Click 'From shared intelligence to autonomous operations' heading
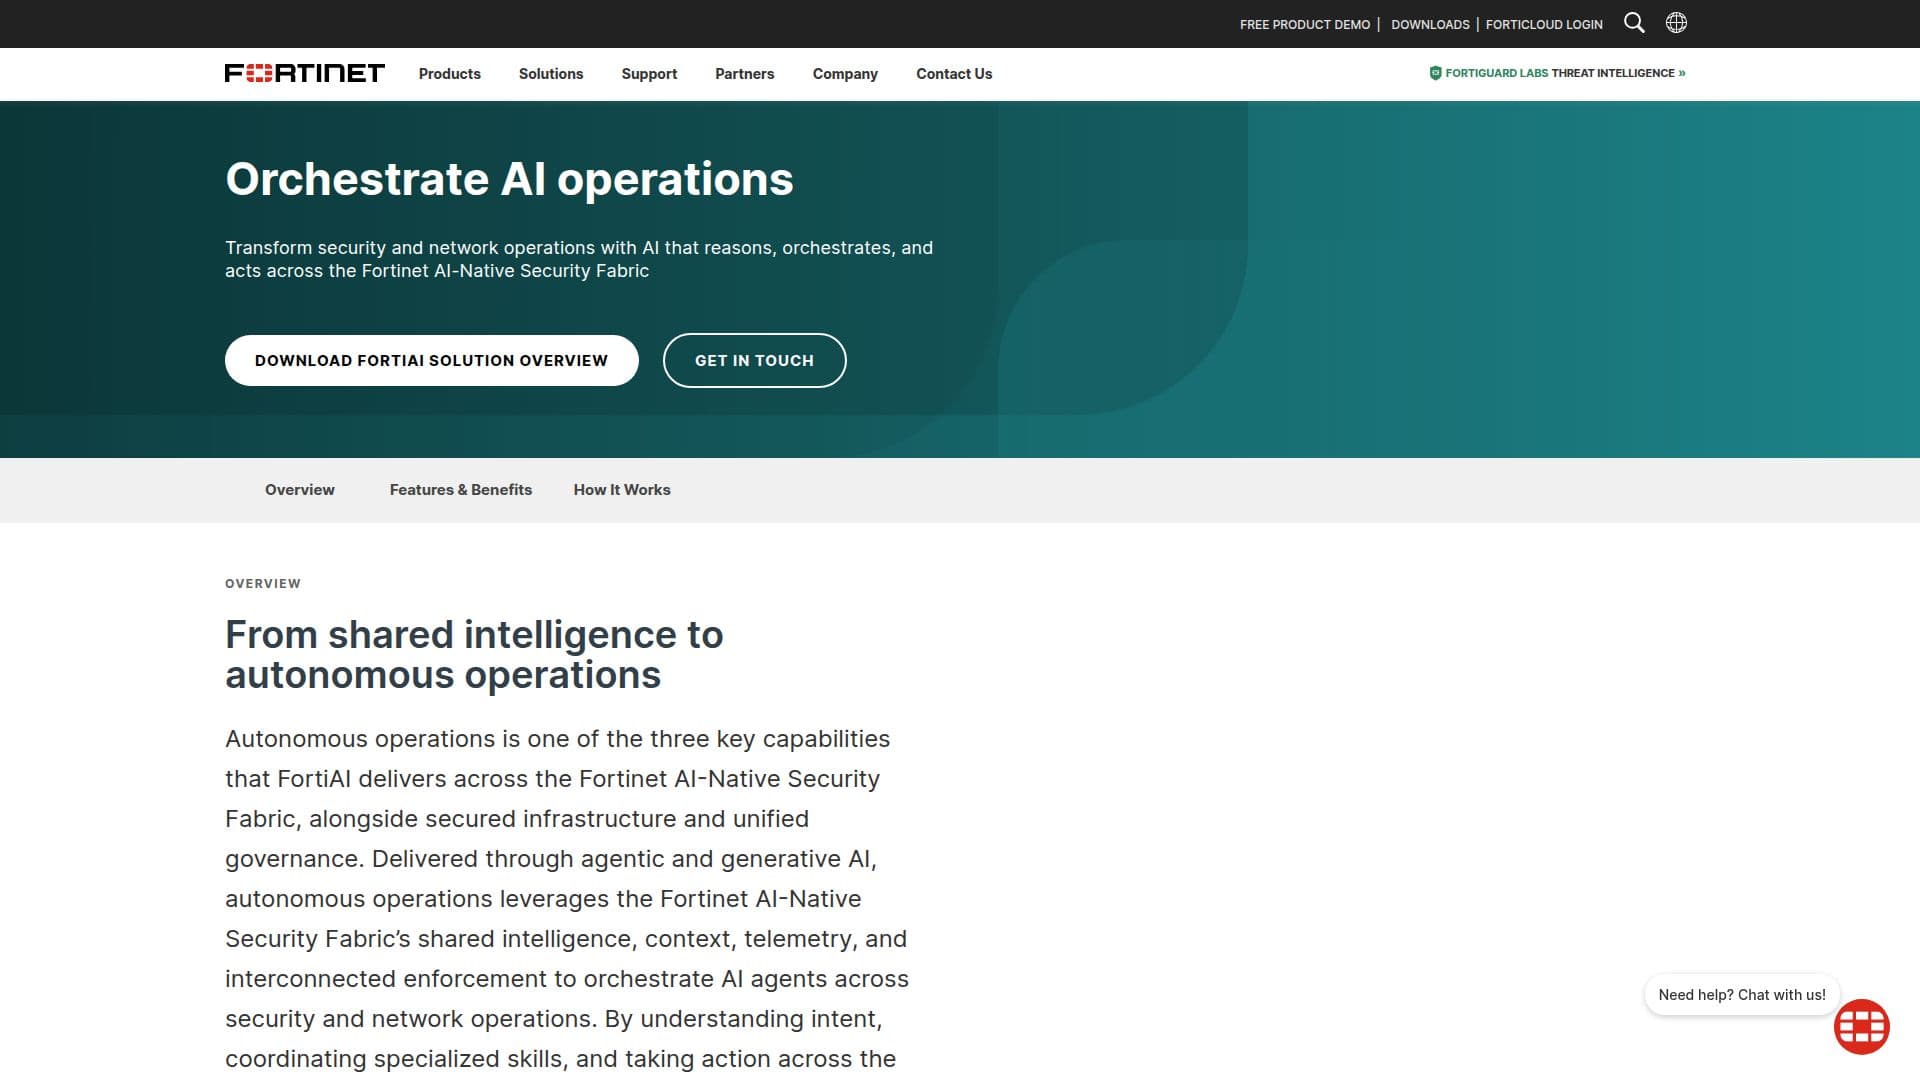Screen dimensions: 1920x1080 (474, 655)
